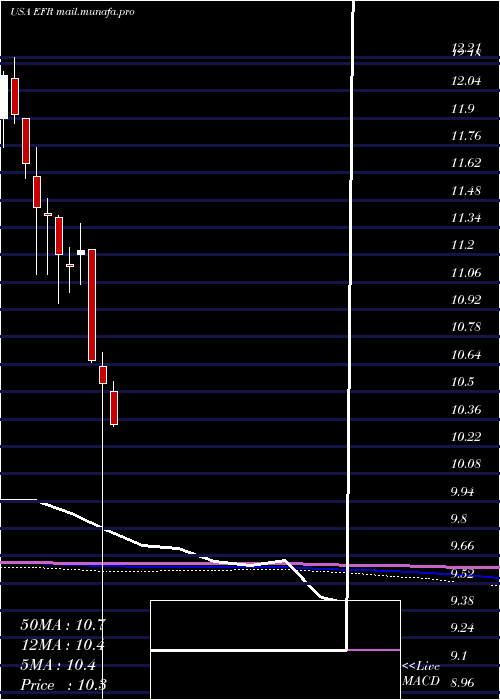Viewport: 500px width, 700px height.
Task: Click the 11.48 price axis label
Action: [467, 191]
